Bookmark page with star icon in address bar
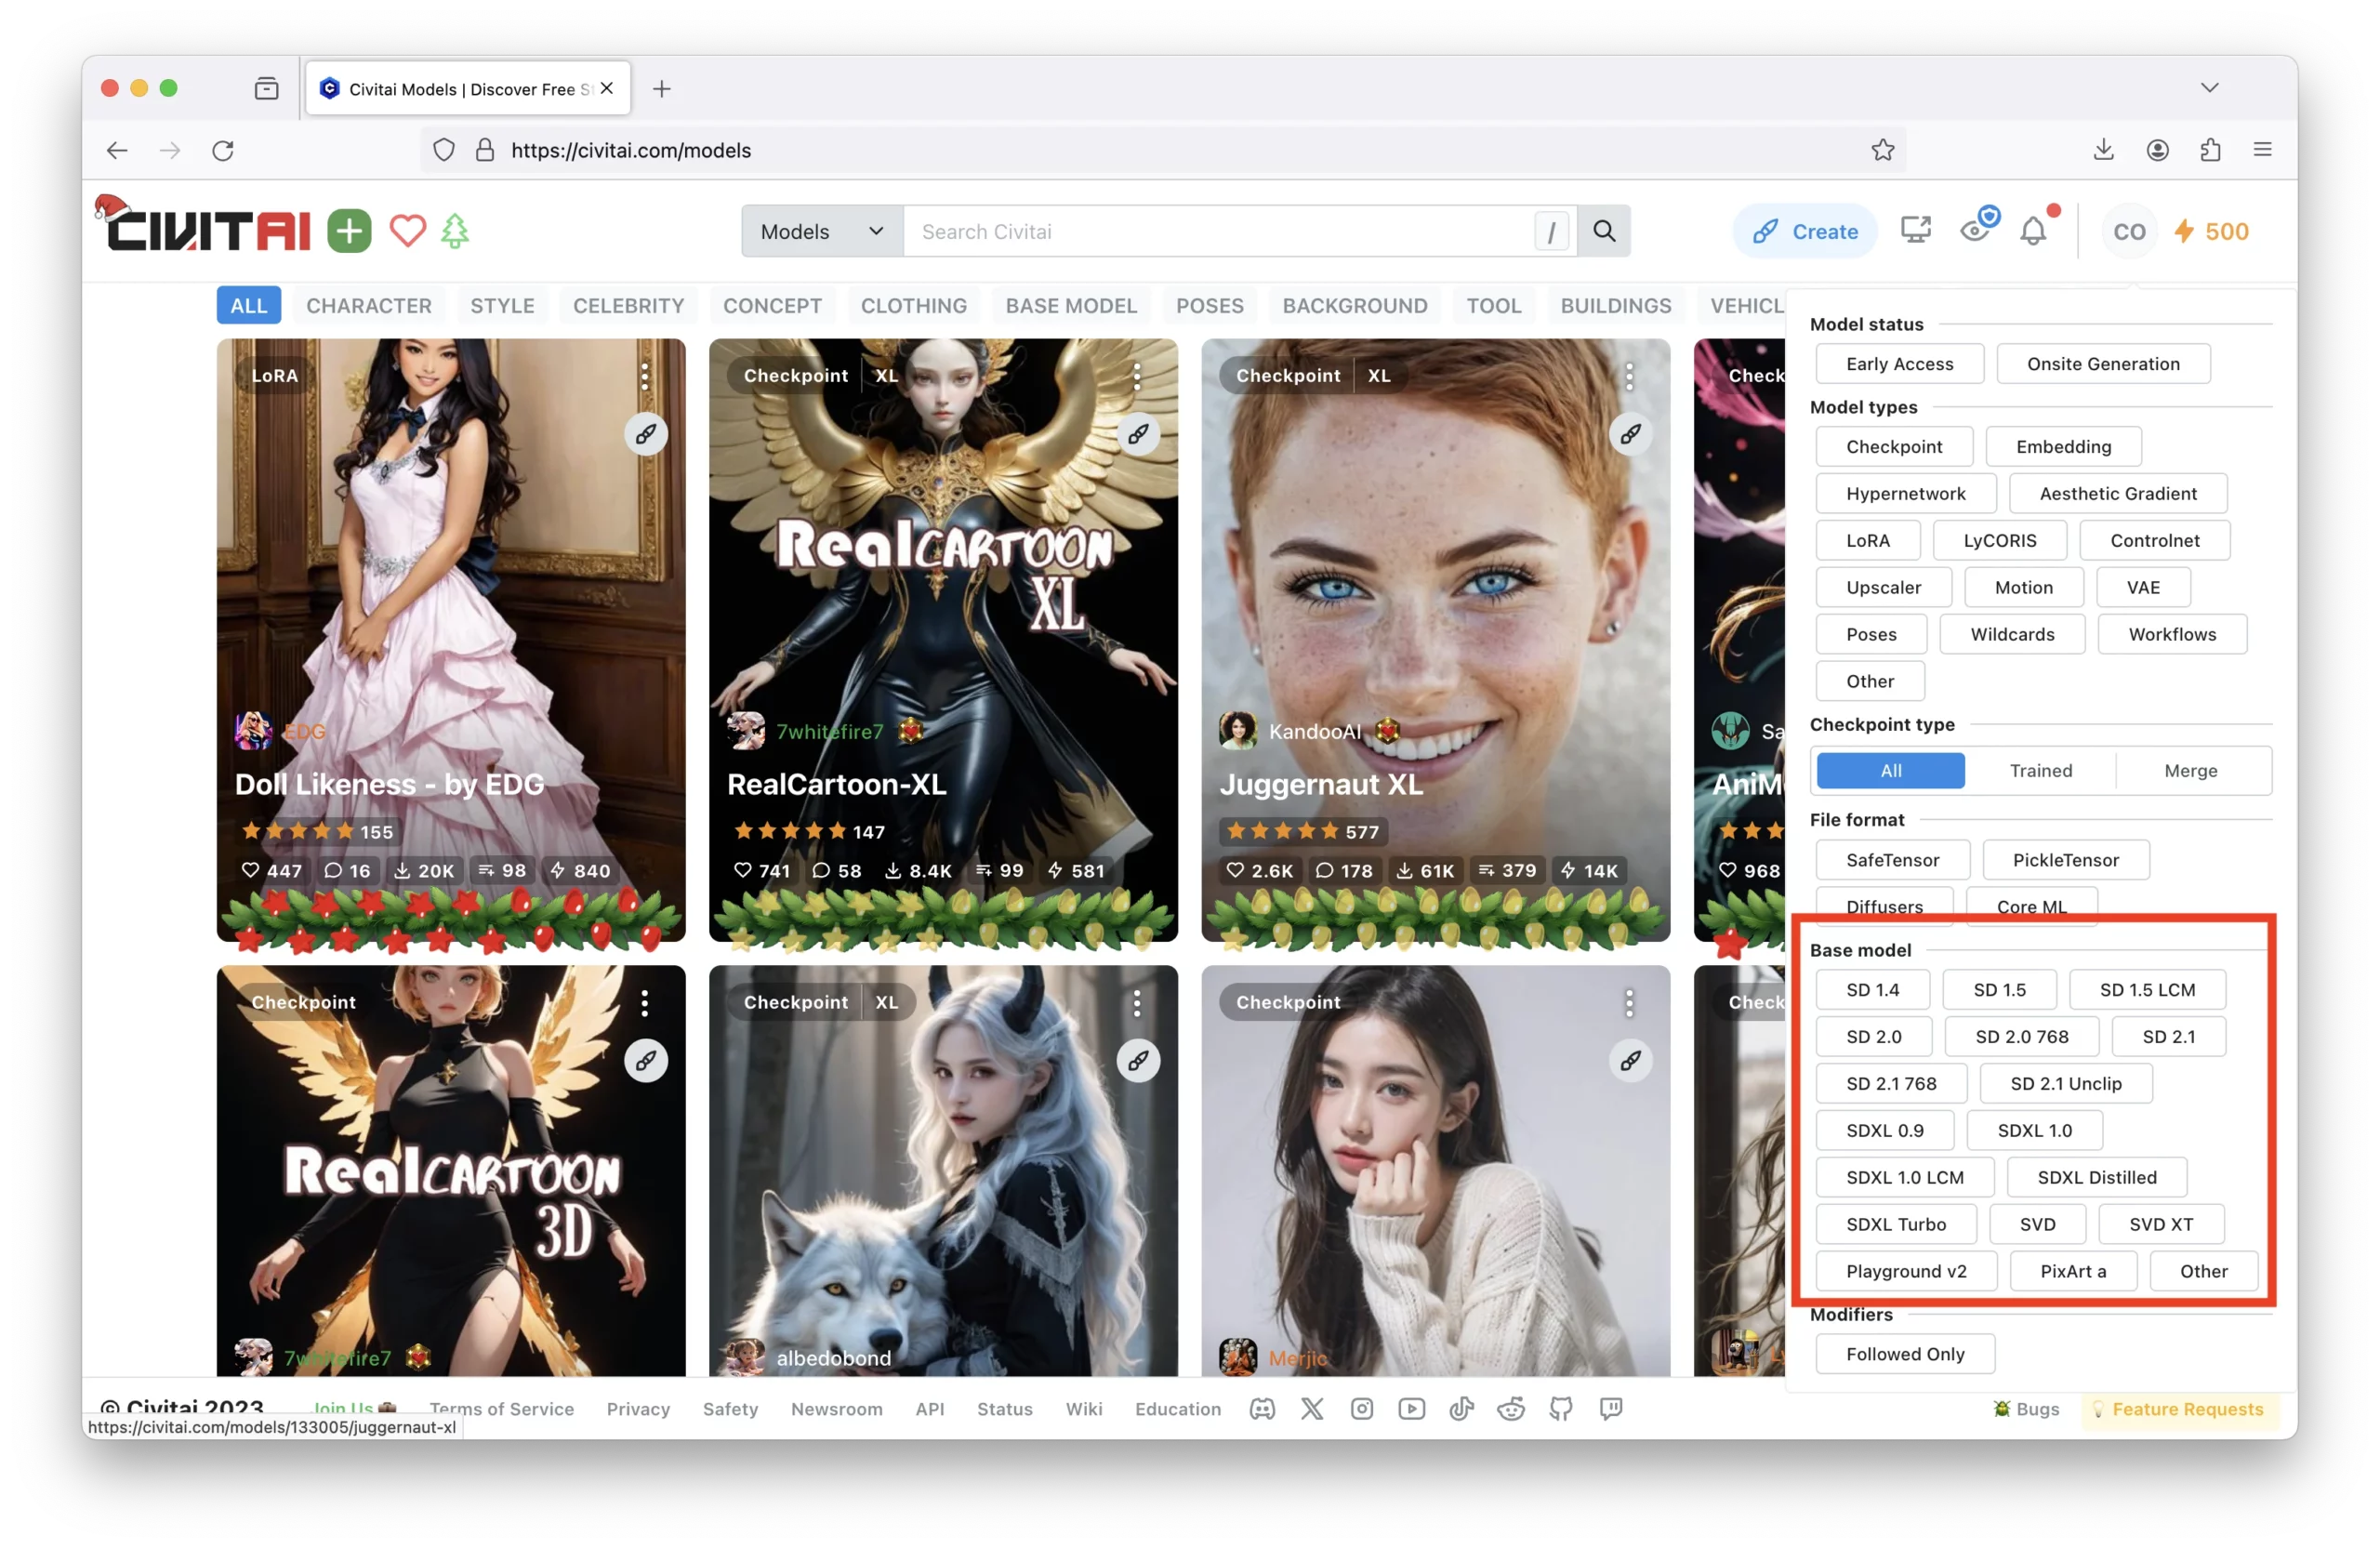This screenshot has height=1548, width=2380. (1883, 150)
